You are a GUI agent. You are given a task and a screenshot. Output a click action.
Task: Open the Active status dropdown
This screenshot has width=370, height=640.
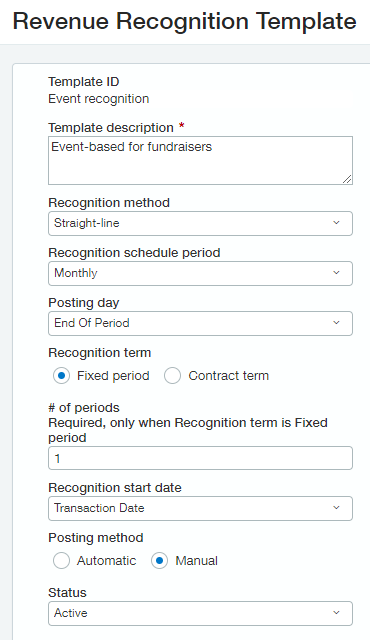tap(200, 613)
